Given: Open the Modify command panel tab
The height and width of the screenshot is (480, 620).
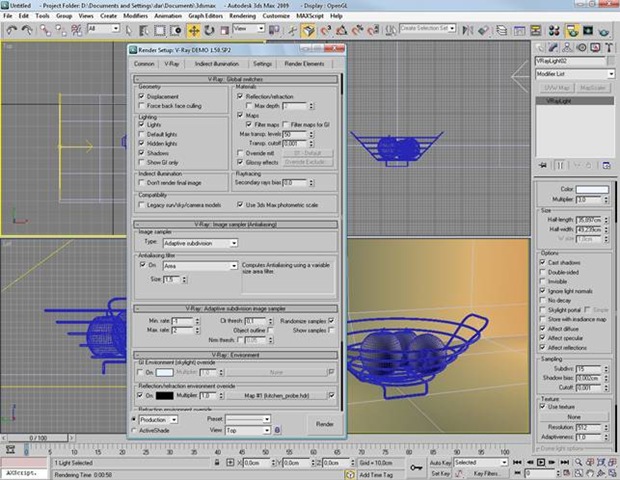Looking at the screenshot, I should [x=553, y=47].
